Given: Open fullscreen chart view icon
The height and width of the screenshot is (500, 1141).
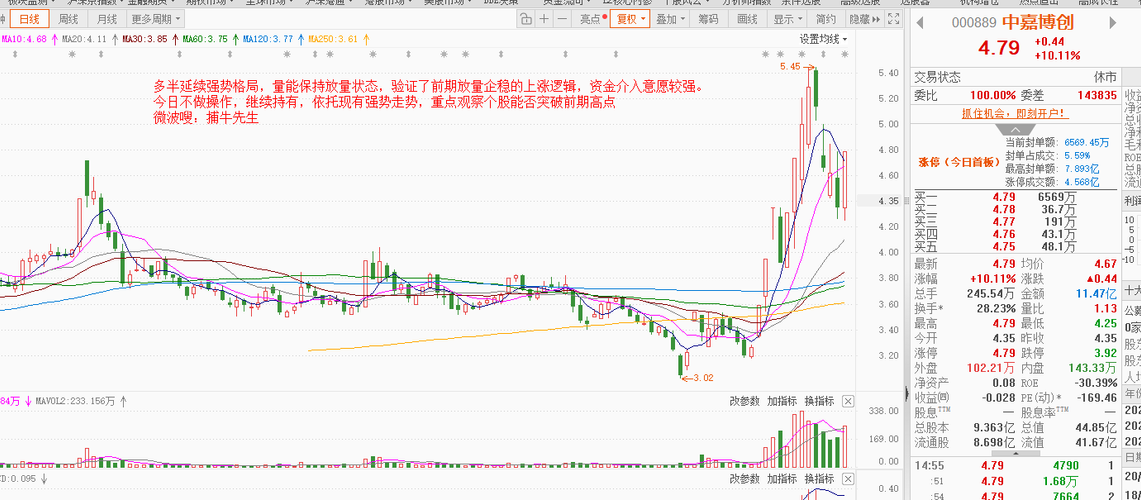Looking at the screenshot, I should pyautogui.click(x=894, y=20).
